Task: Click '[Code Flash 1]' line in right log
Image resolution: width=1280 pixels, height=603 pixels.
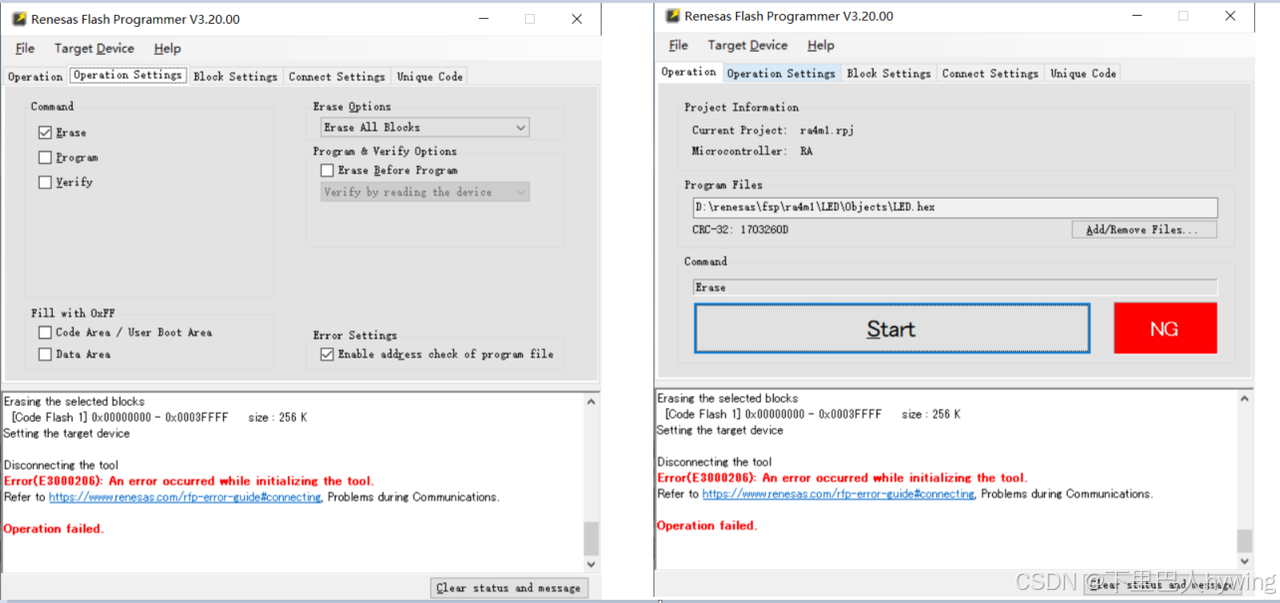Action: tap(812, 414)
